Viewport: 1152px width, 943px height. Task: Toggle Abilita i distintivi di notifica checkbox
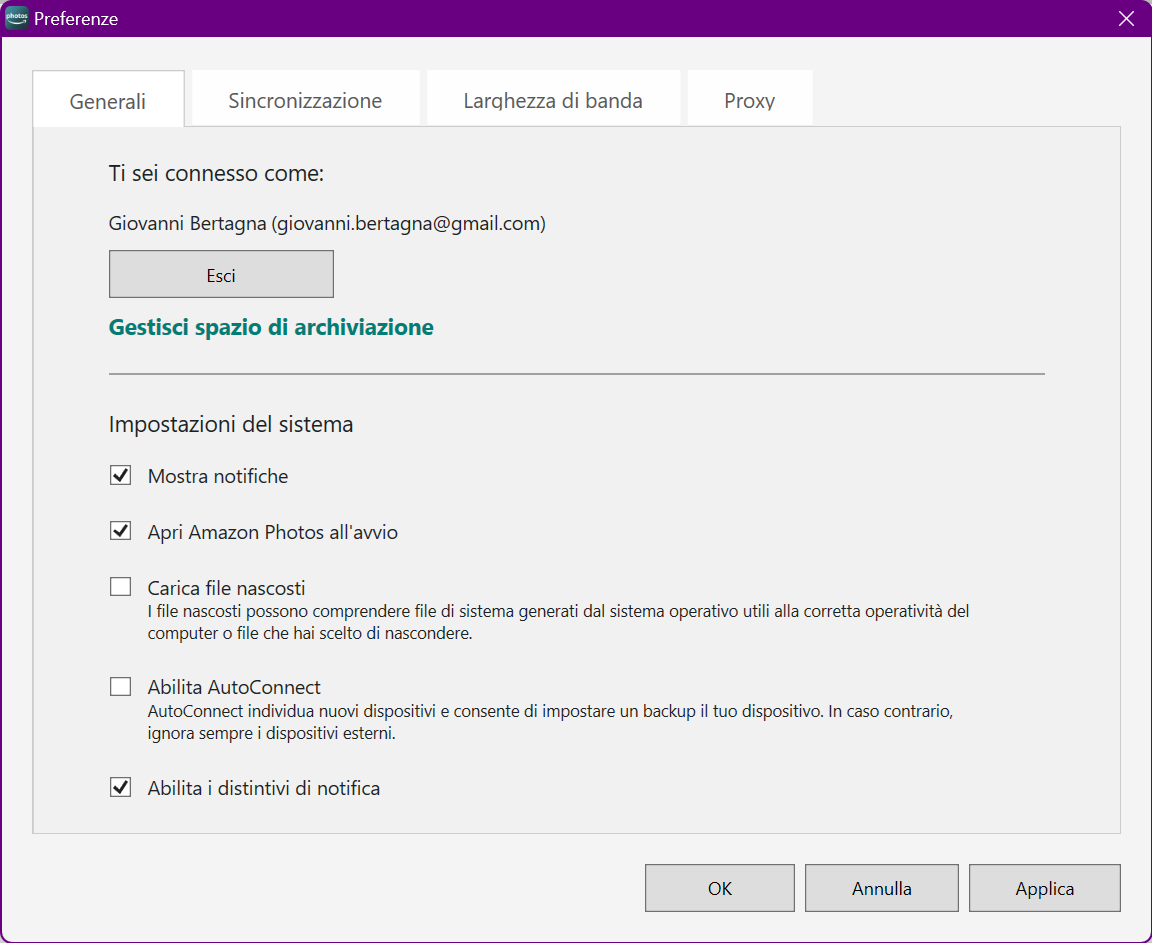click(120, 787)
